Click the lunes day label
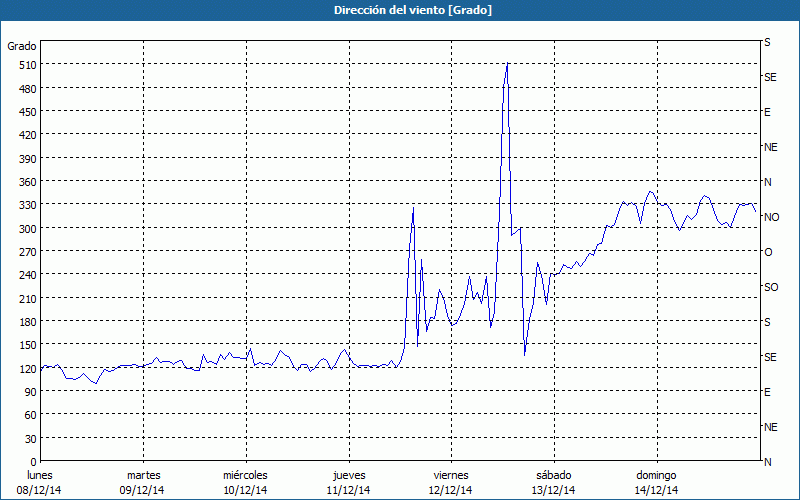This screenshot has width=800, height=500. click(40, 475)
